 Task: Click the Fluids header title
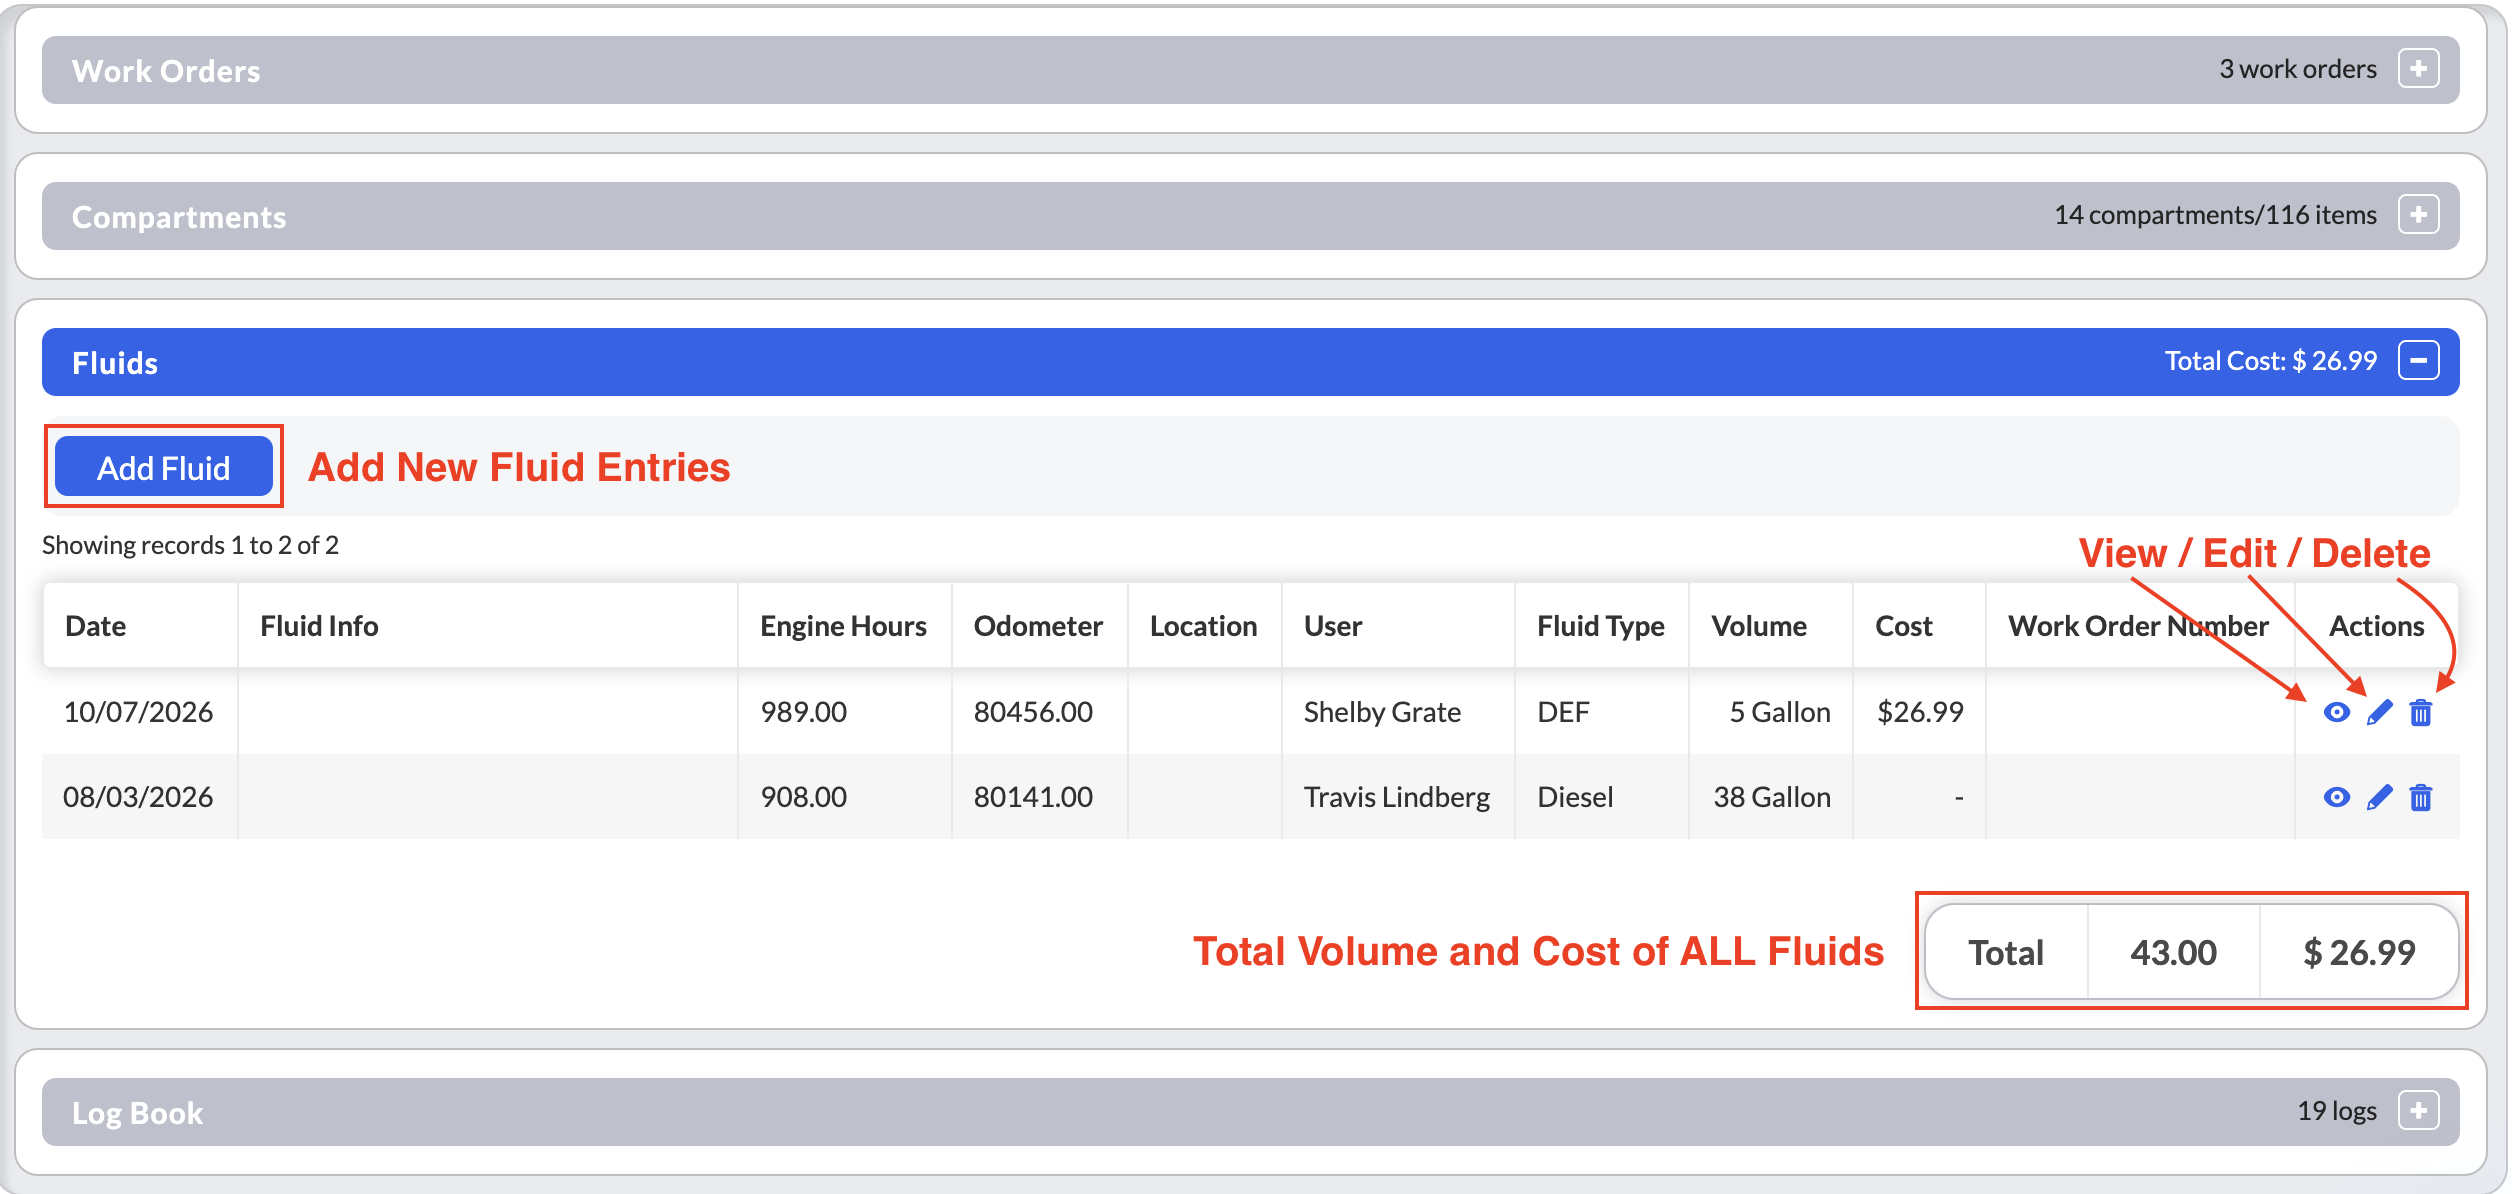pos(115,363)
